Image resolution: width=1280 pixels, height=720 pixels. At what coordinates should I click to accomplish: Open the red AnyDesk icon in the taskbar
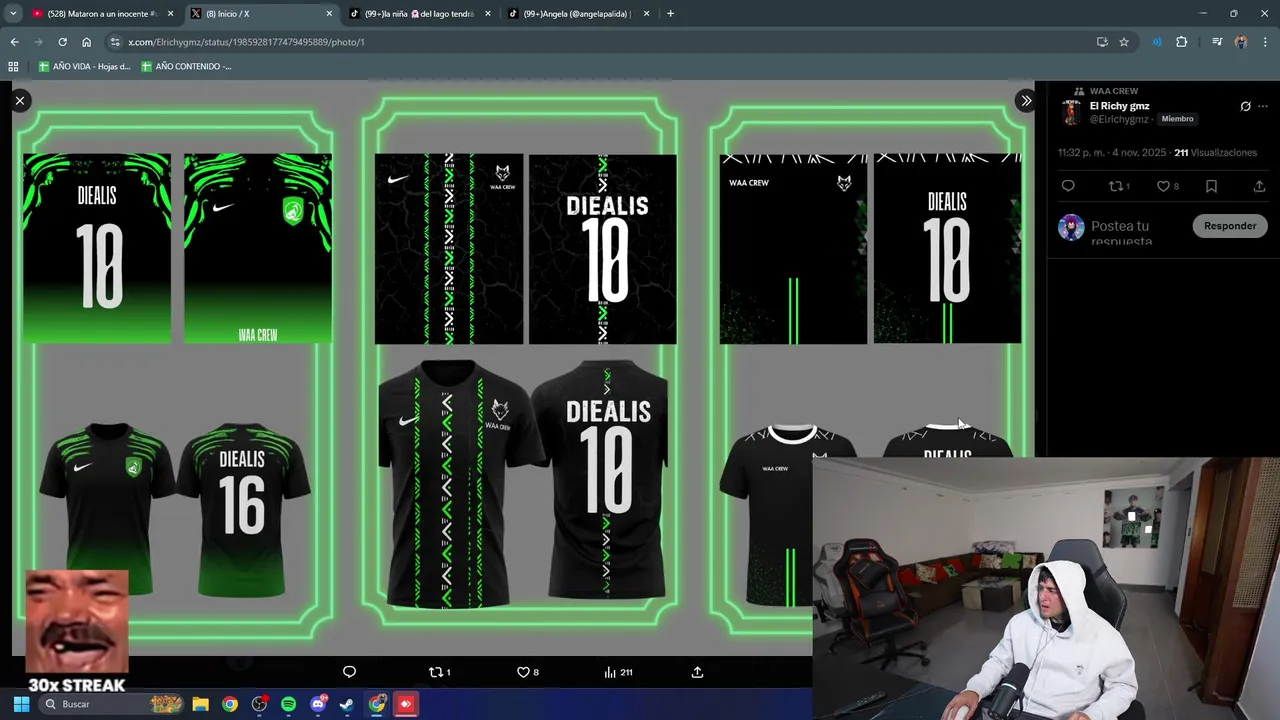[406, 704]
